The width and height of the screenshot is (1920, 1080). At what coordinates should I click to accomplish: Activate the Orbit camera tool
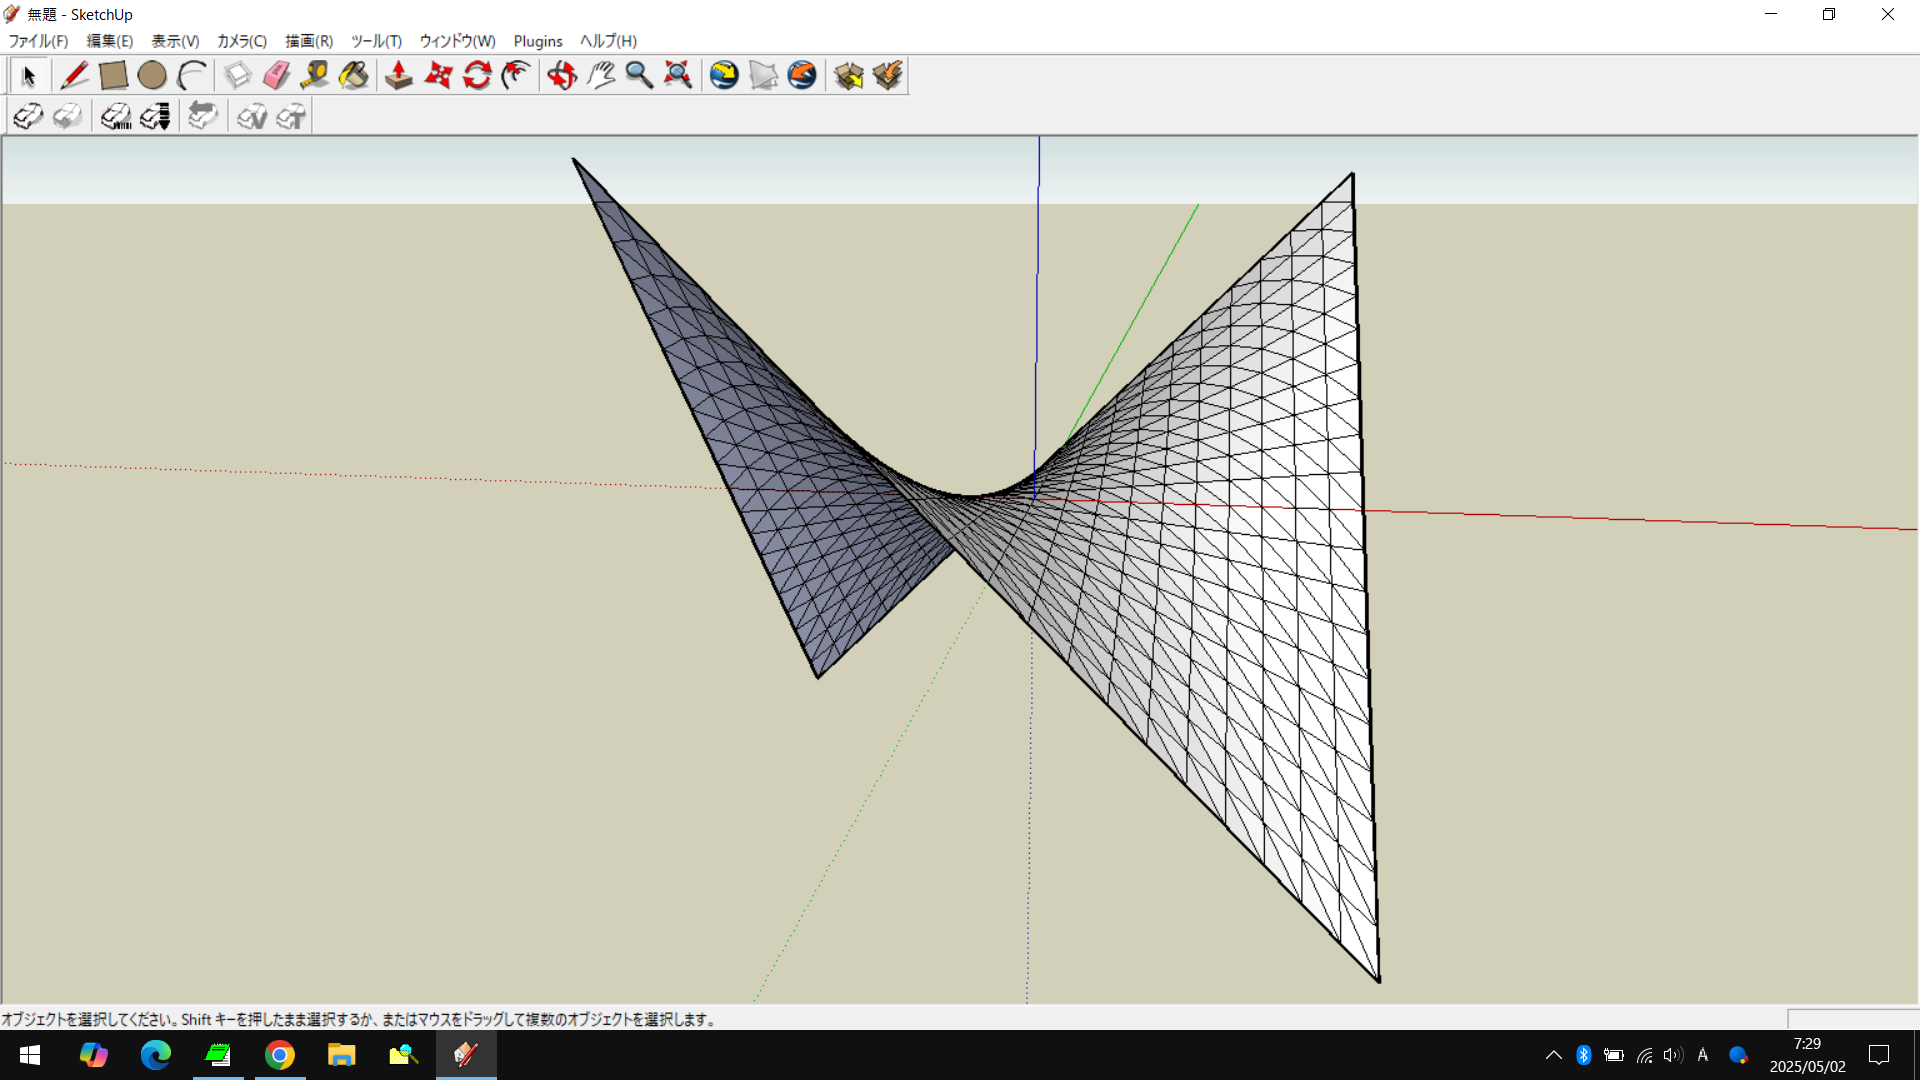pos(562,76)
